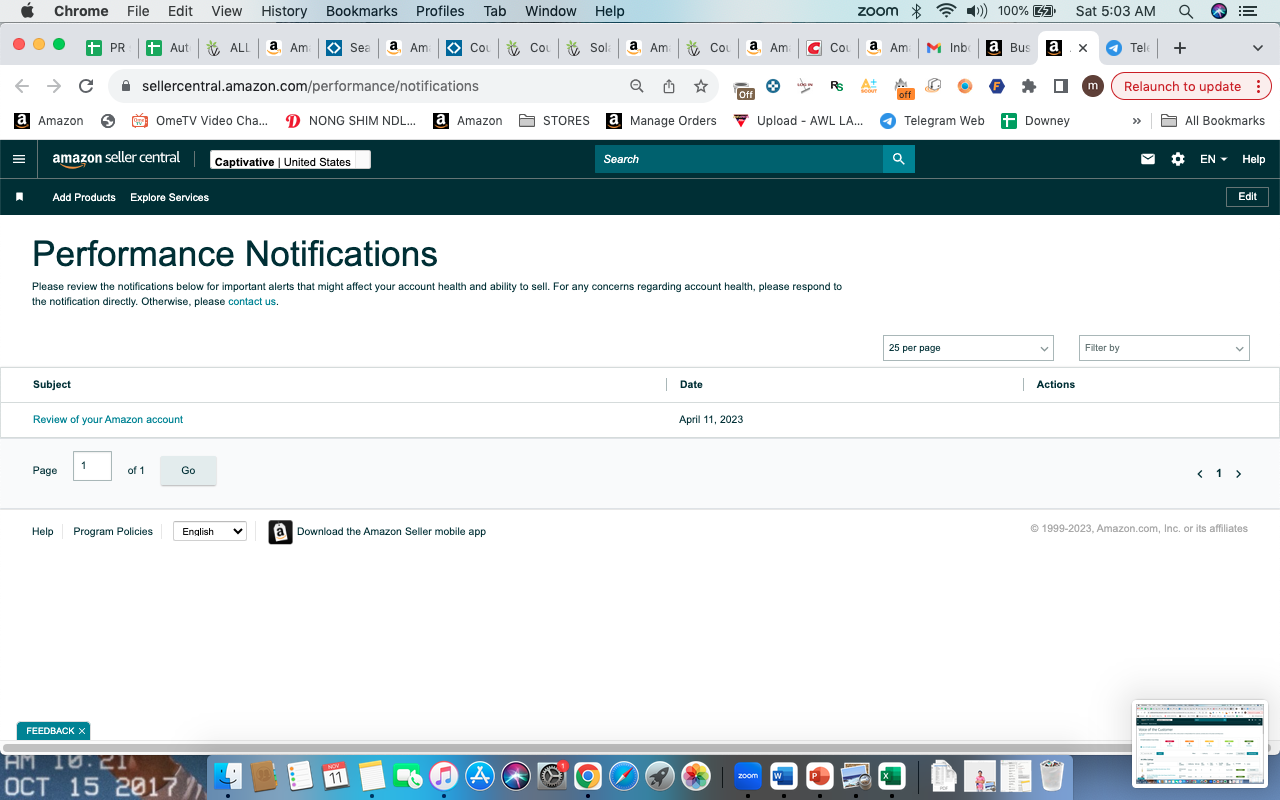
Task: Click the Go pagination button
Action: click(188, 470)
